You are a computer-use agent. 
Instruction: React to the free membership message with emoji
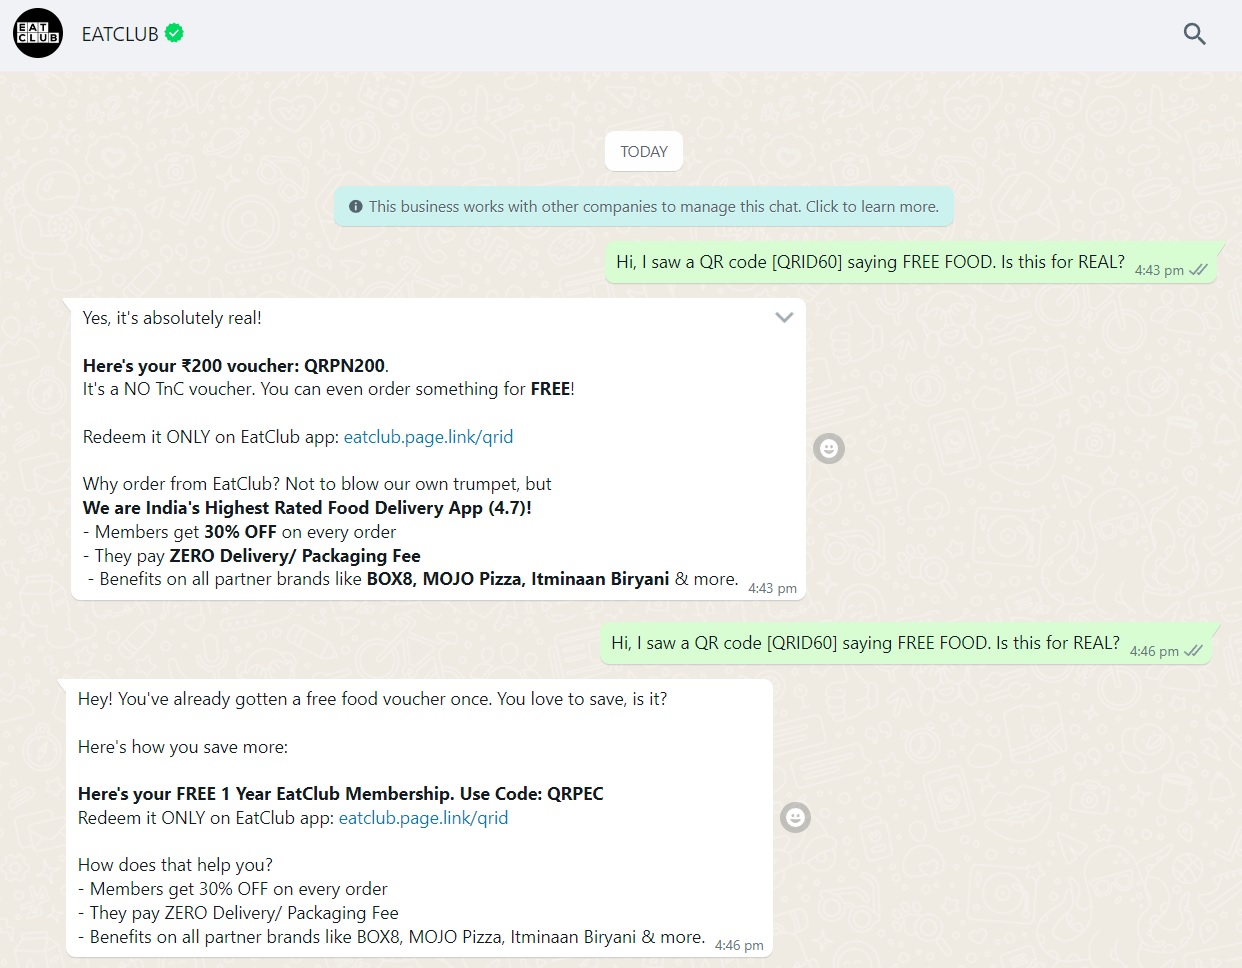(795, 818)
